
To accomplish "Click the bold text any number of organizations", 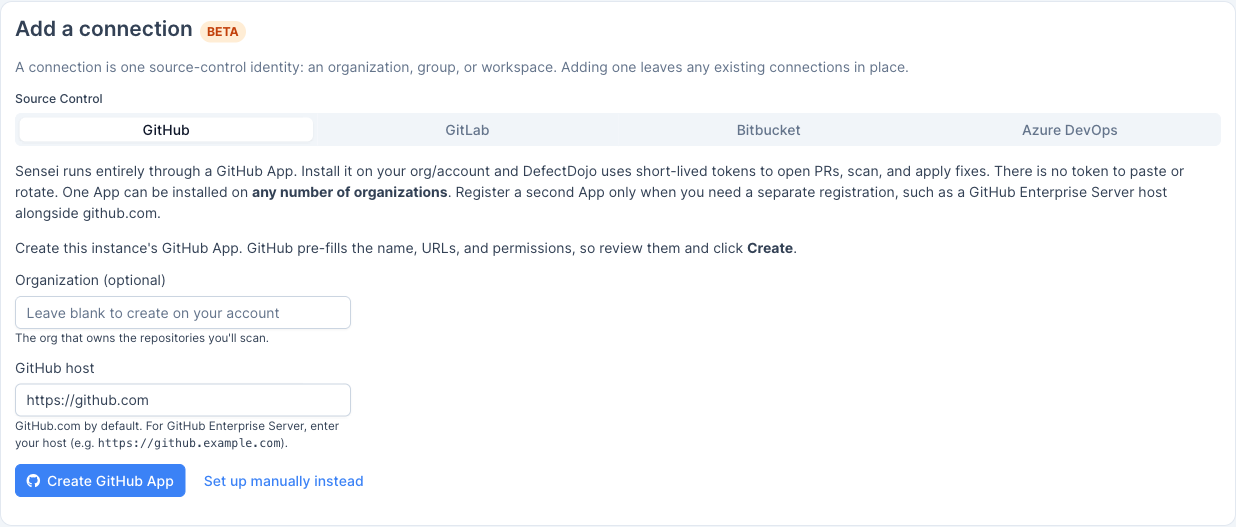I will pos(350,192).
